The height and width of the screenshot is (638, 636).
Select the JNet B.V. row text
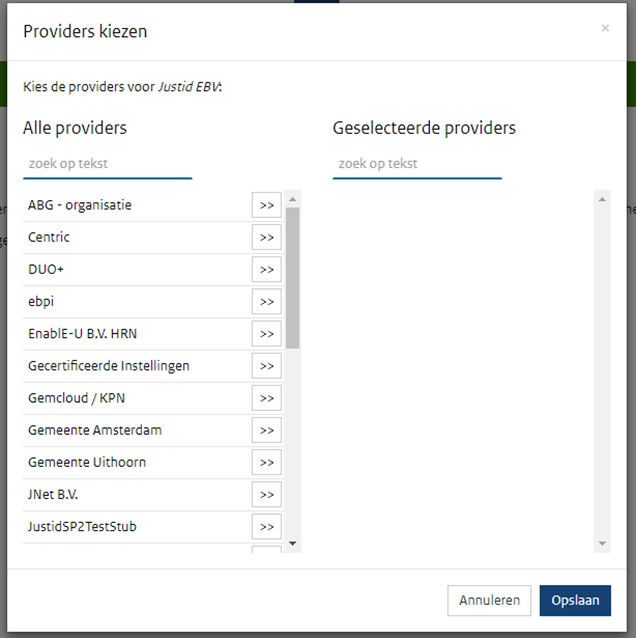point(53,494)
